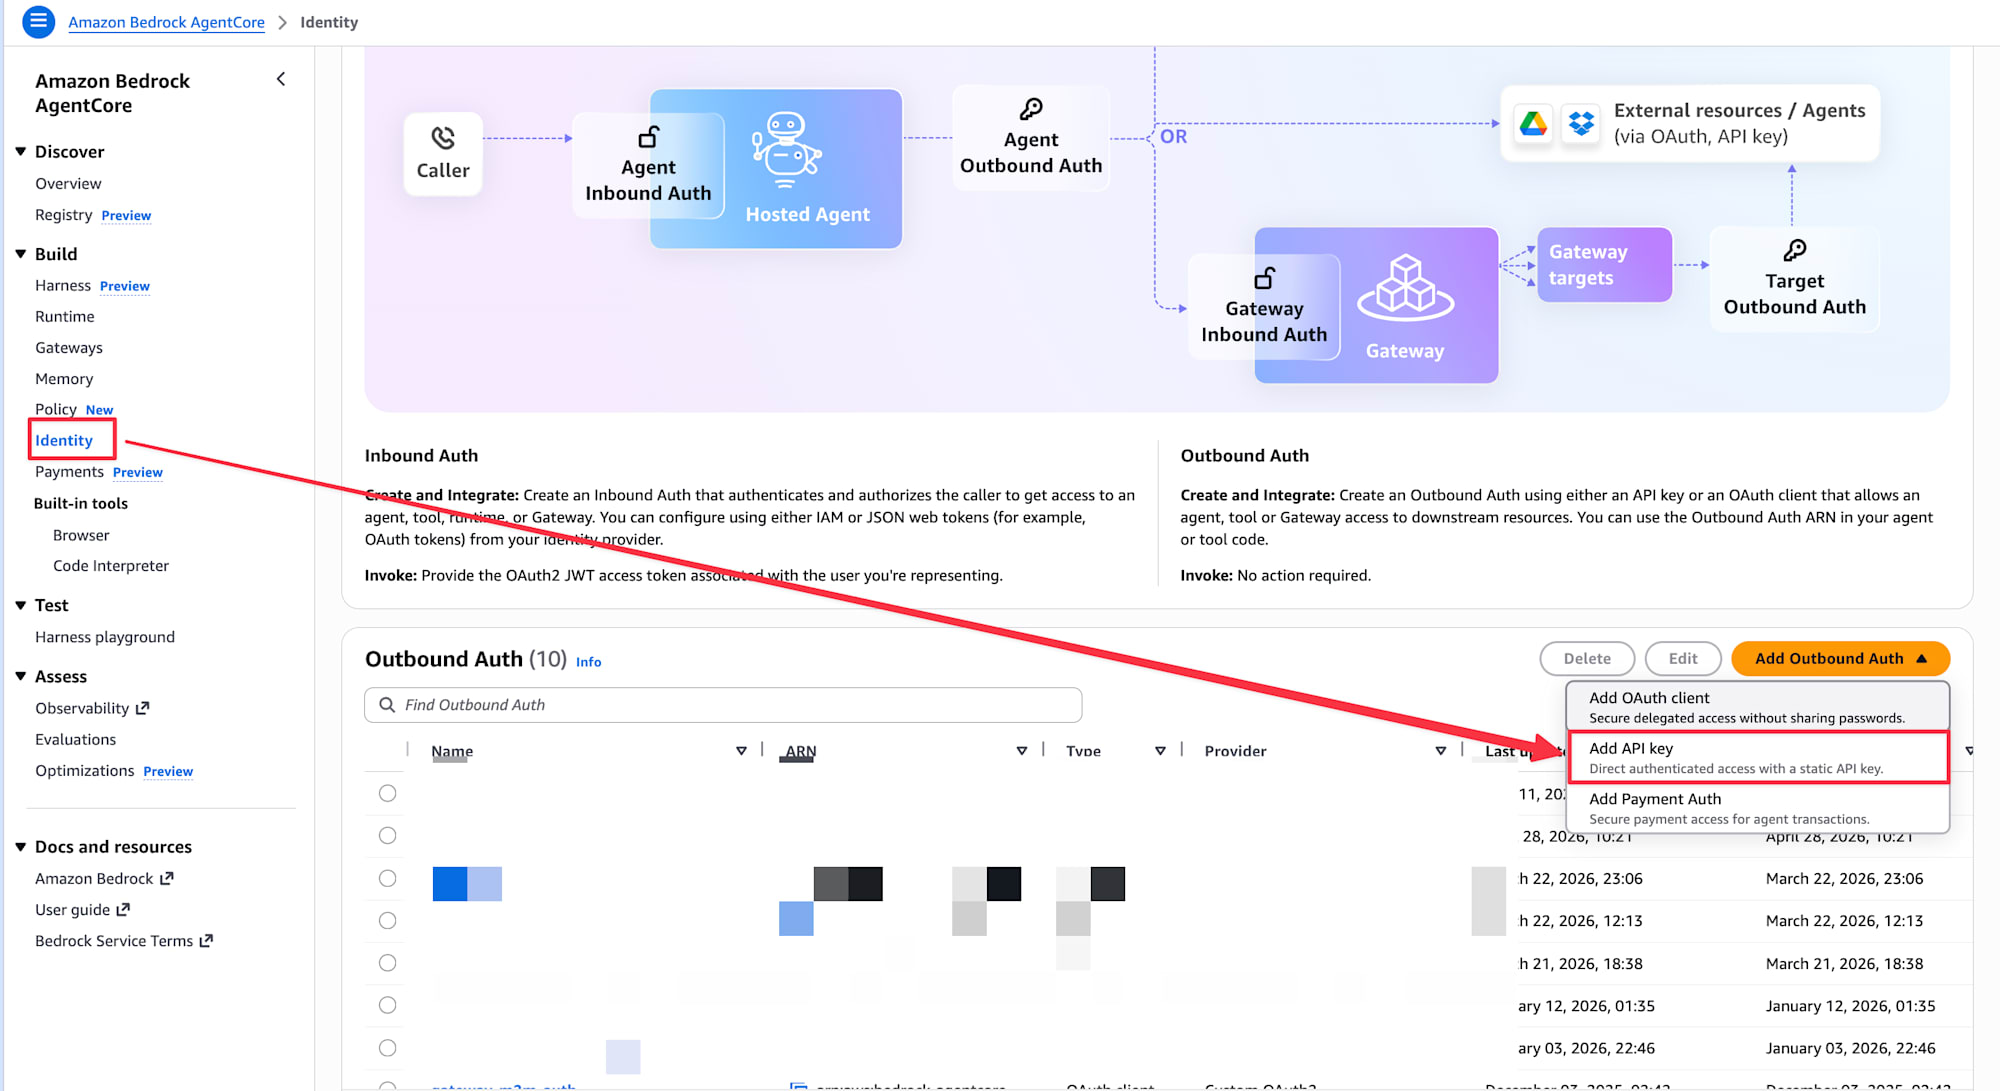Open Amazon Bedrock external link icon
The image size is (2000, 1091).
click(167, 878)
